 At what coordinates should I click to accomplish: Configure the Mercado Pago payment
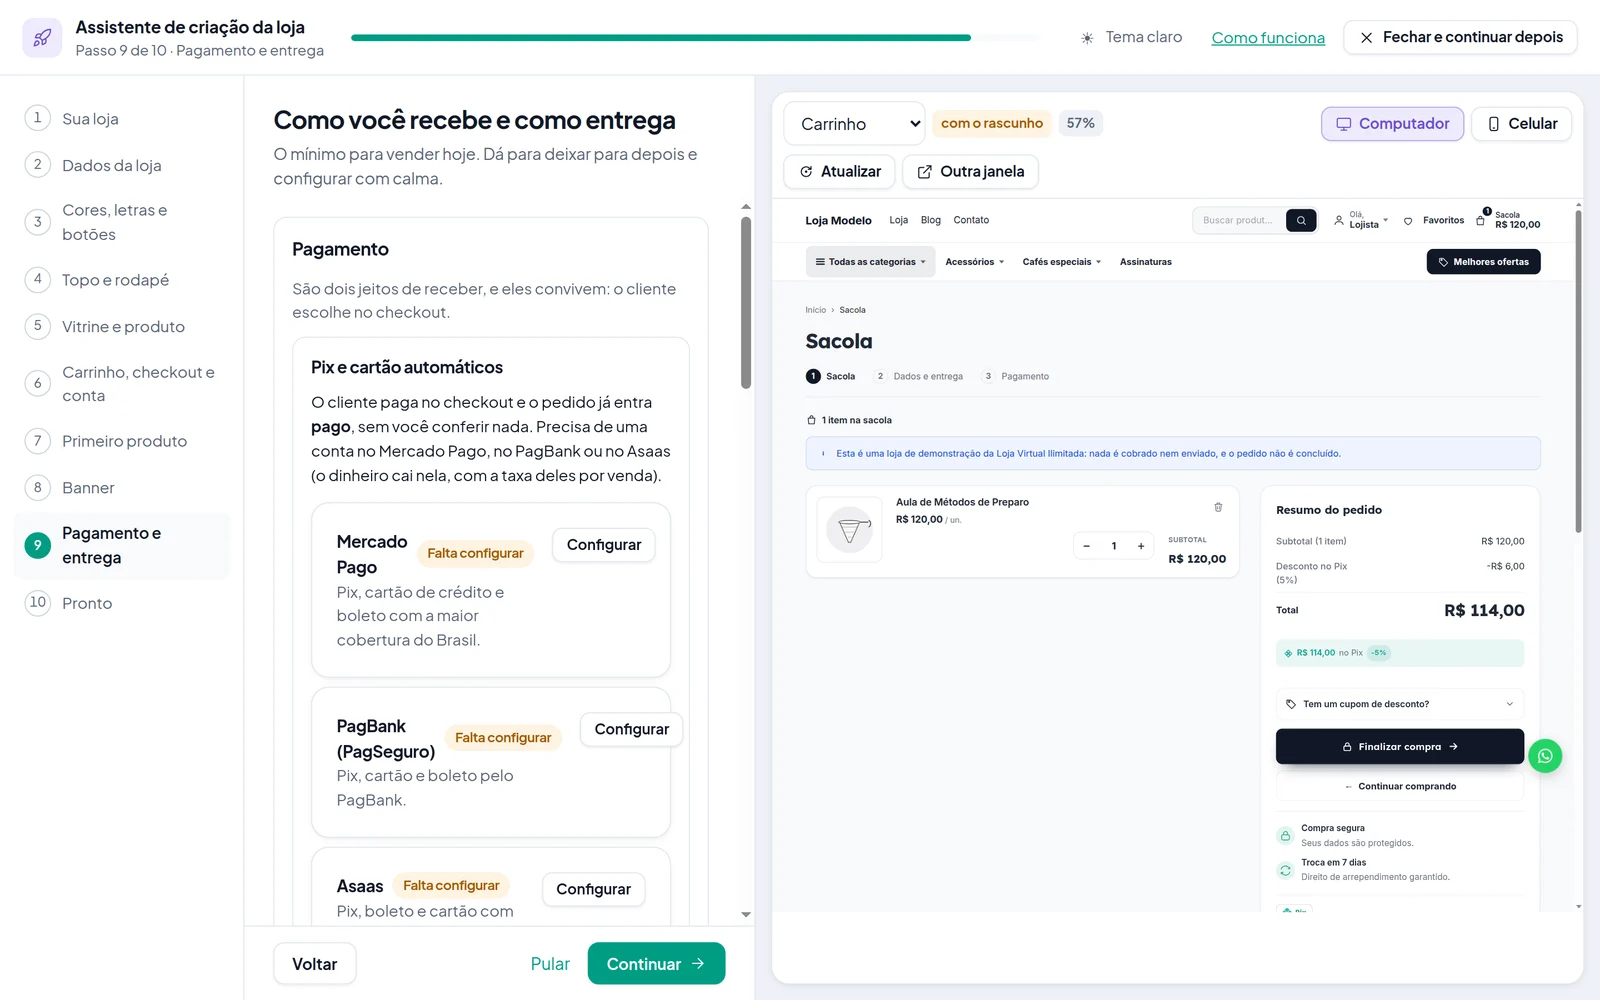click(x=604, y=545)
